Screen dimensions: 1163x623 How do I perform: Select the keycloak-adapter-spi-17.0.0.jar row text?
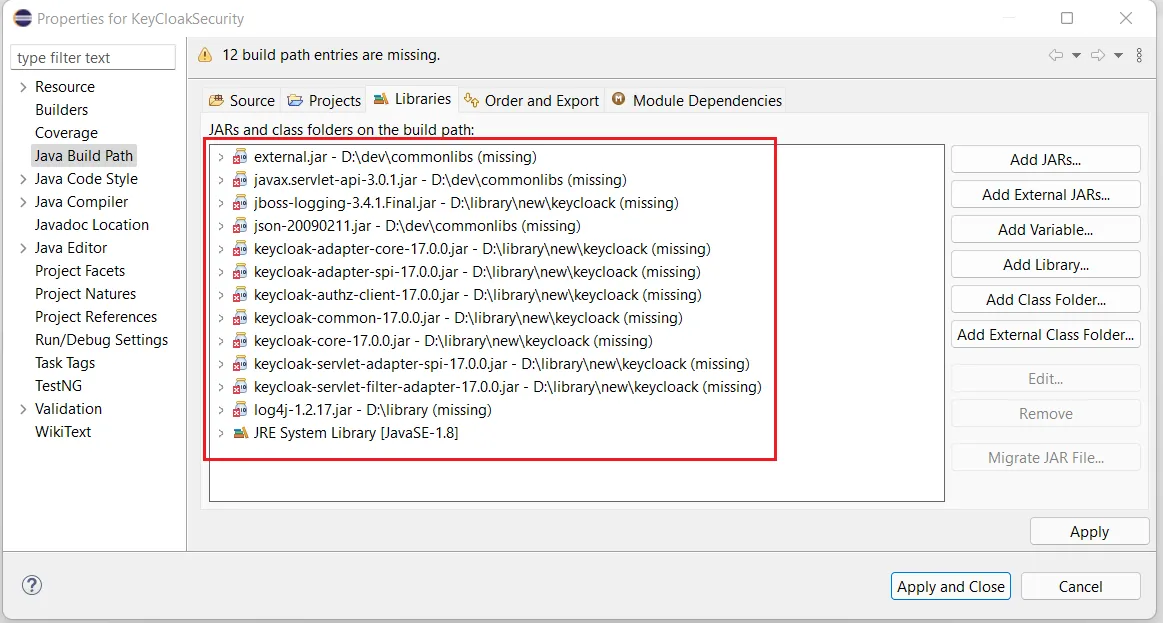[x=478, y=271]
